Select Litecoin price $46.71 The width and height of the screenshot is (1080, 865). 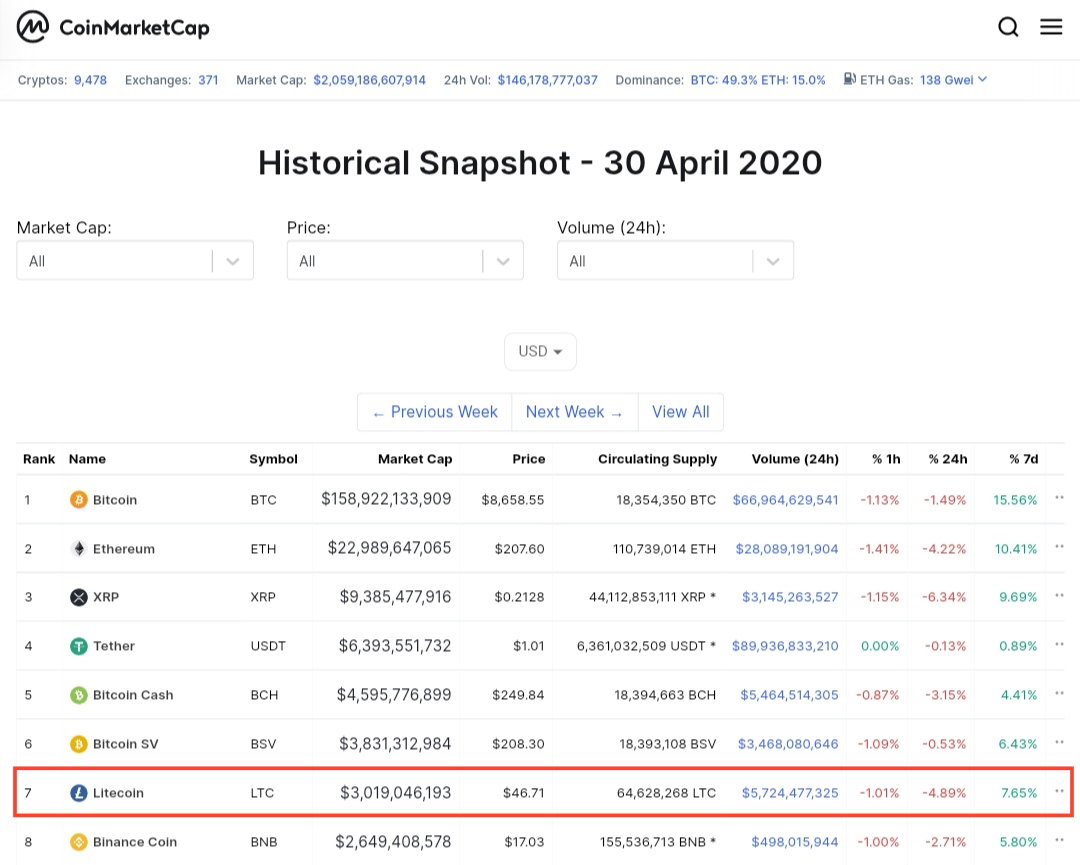click(x=523, y=793)
